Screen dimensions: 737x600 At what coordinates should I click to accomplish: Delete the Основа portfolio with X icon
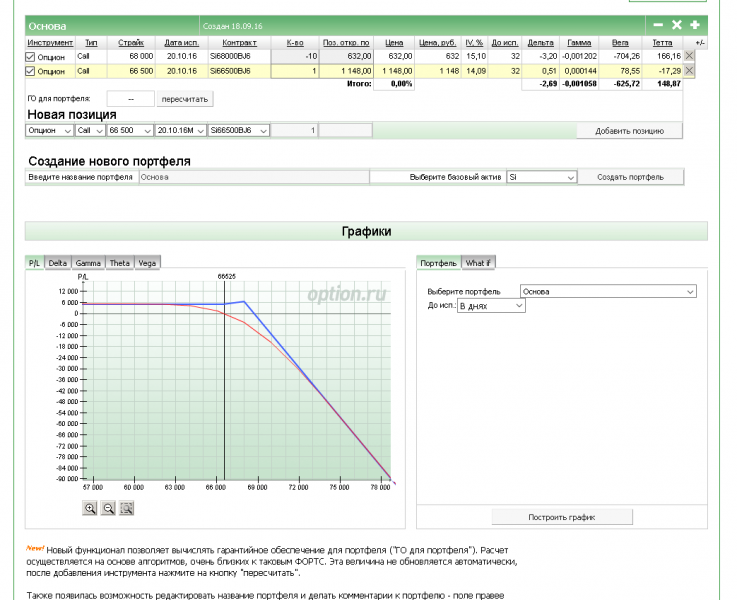[676, 24]
